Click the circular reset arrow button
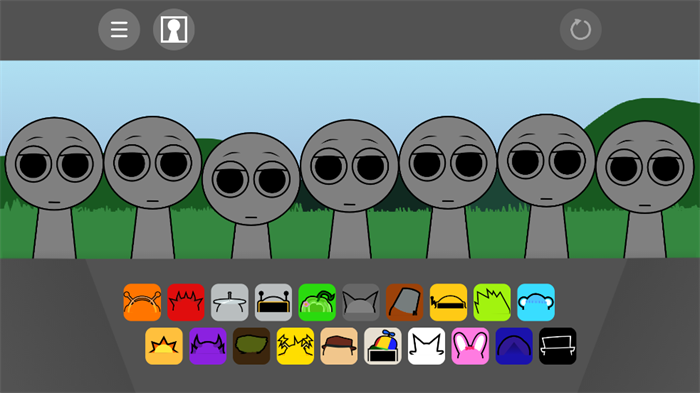 [580, 29]
